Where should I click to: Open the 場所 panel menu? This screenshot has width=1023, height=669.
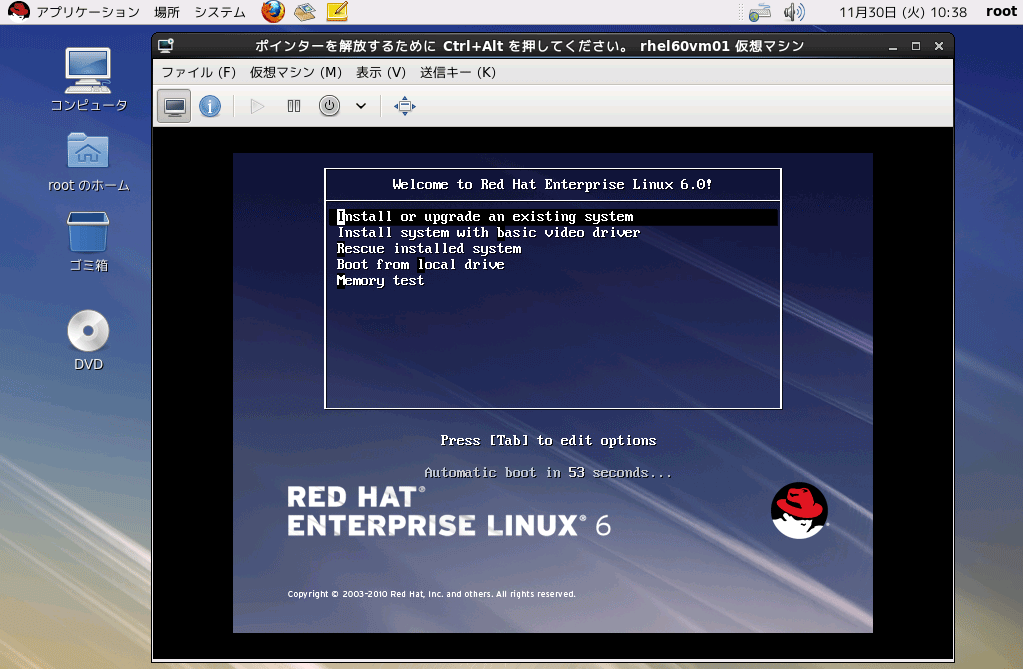(167, 12)
